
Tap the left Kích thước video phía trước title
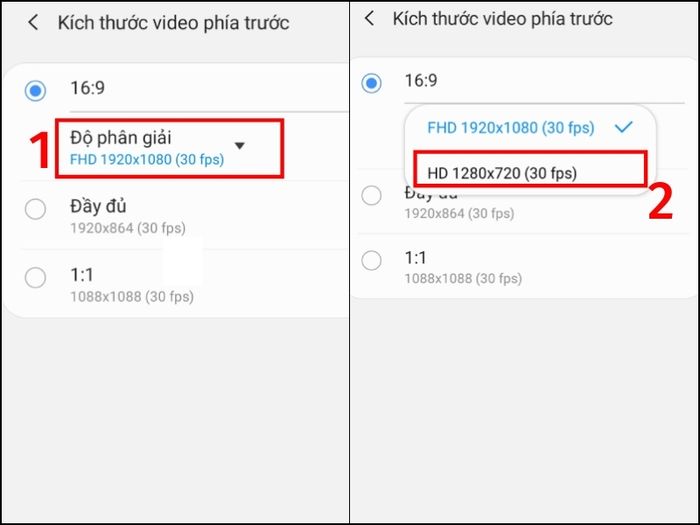tap(174, 23)
